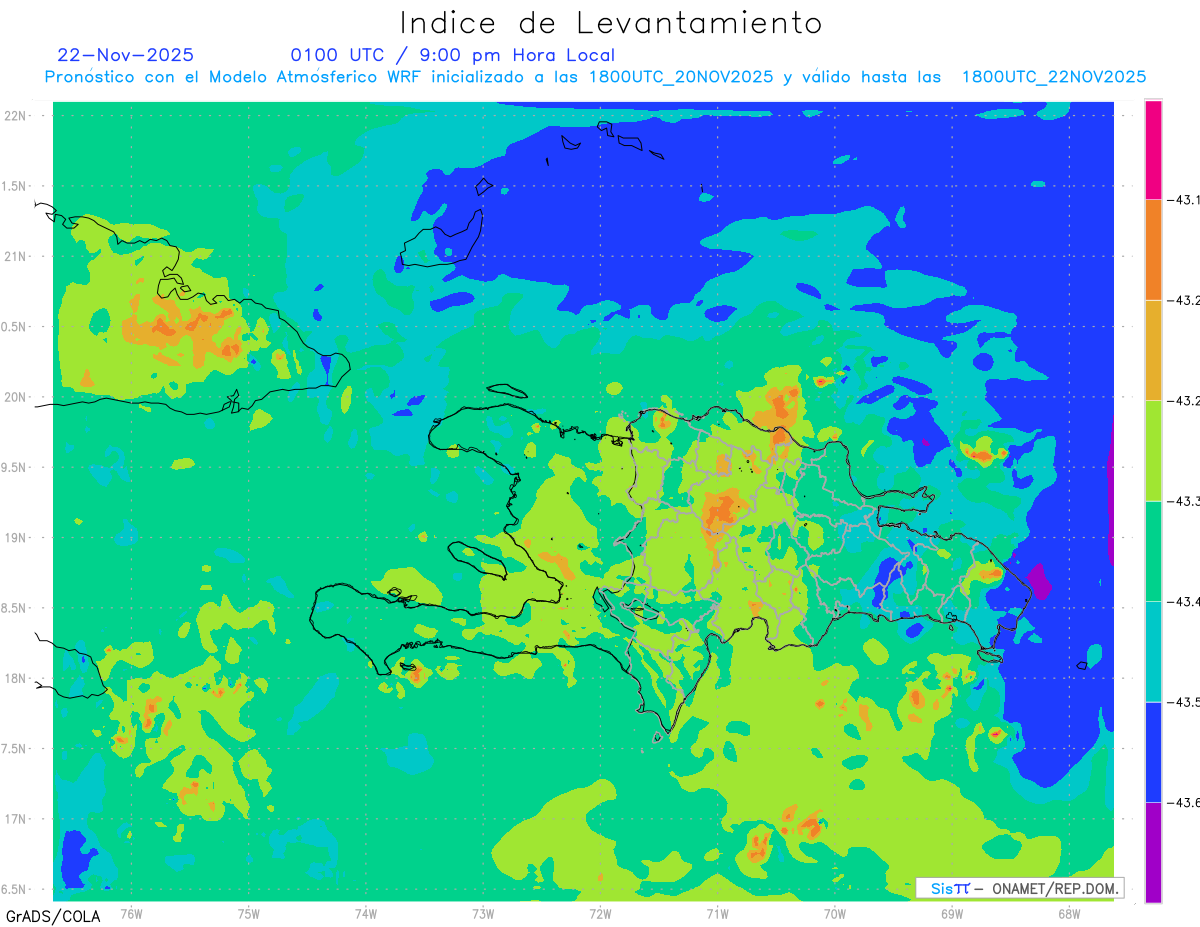Click the 75W longitude axis label
The width and height of the screenshot is (1200, 927).
click(x=249, y=913)
